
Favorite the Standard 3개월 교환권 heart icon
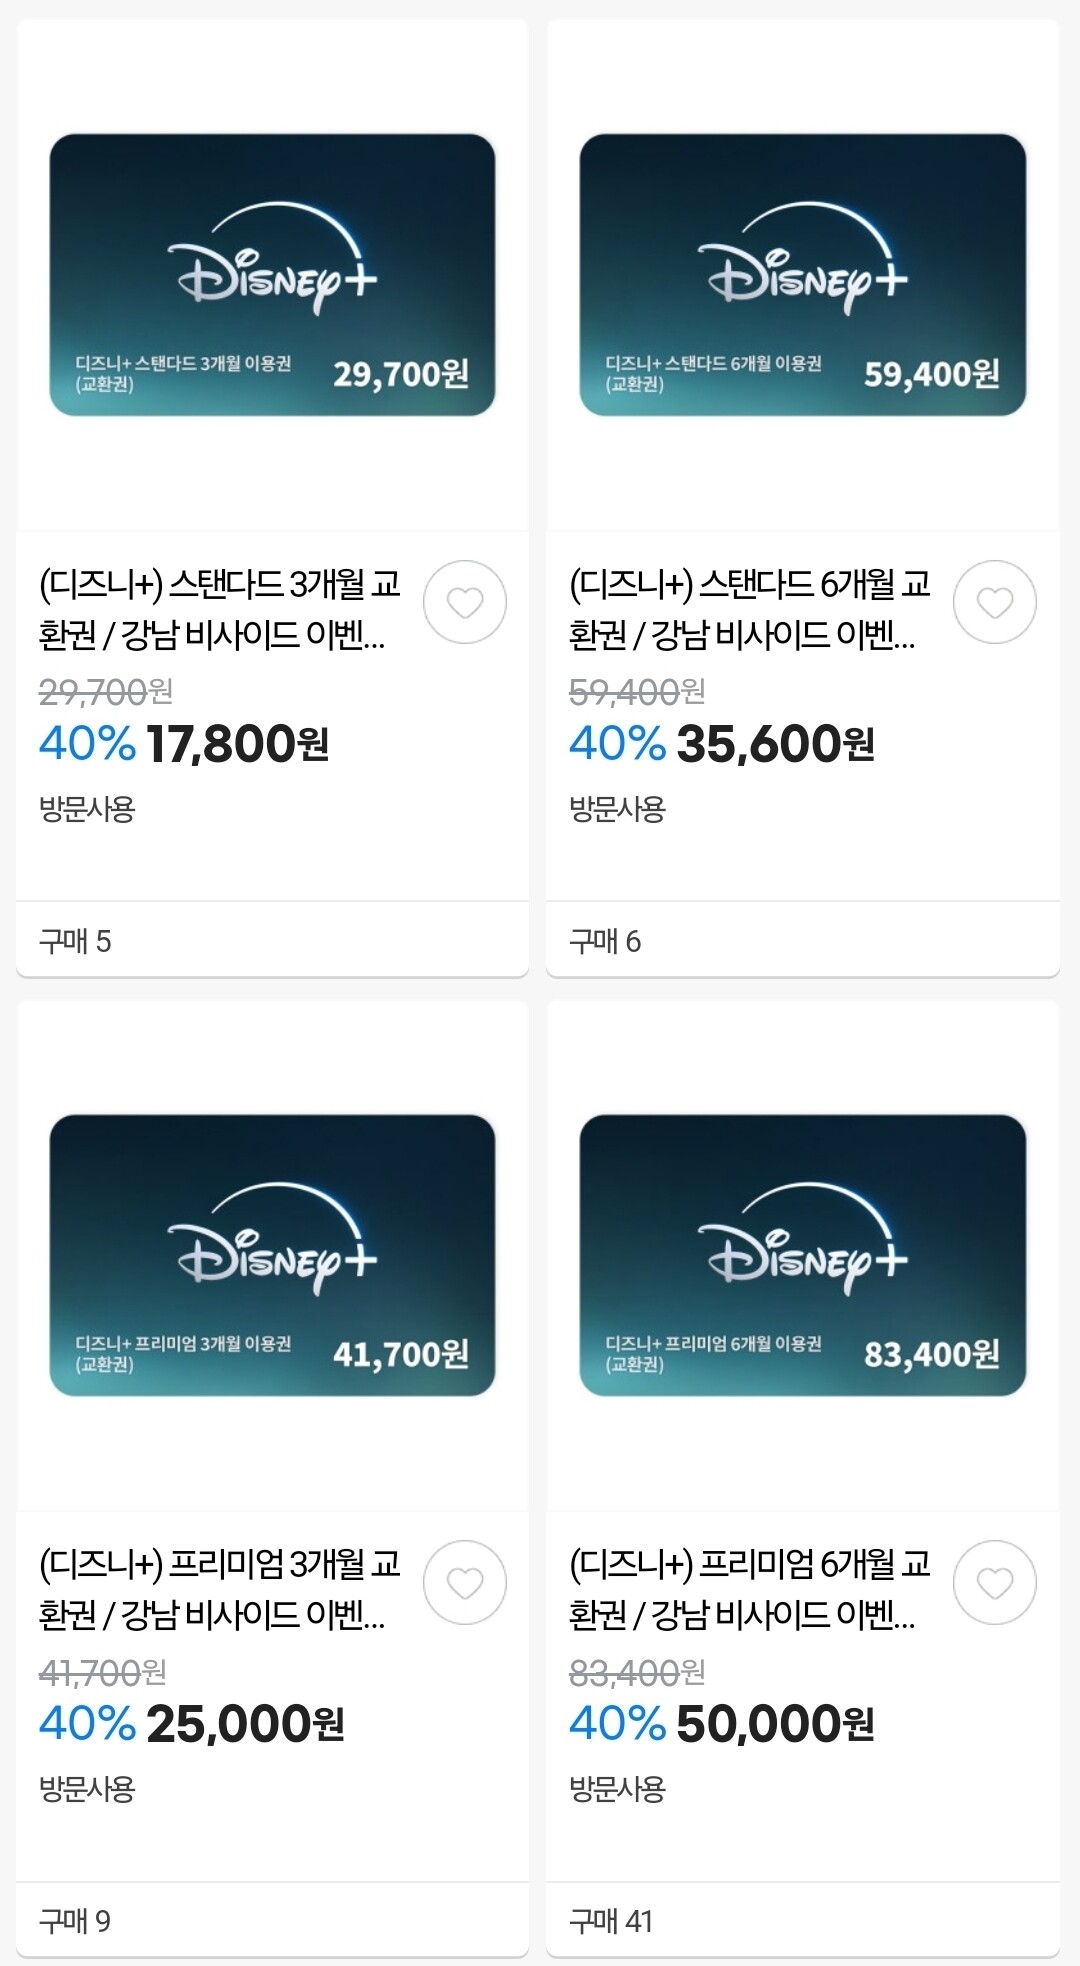click(x=465, y=602)
